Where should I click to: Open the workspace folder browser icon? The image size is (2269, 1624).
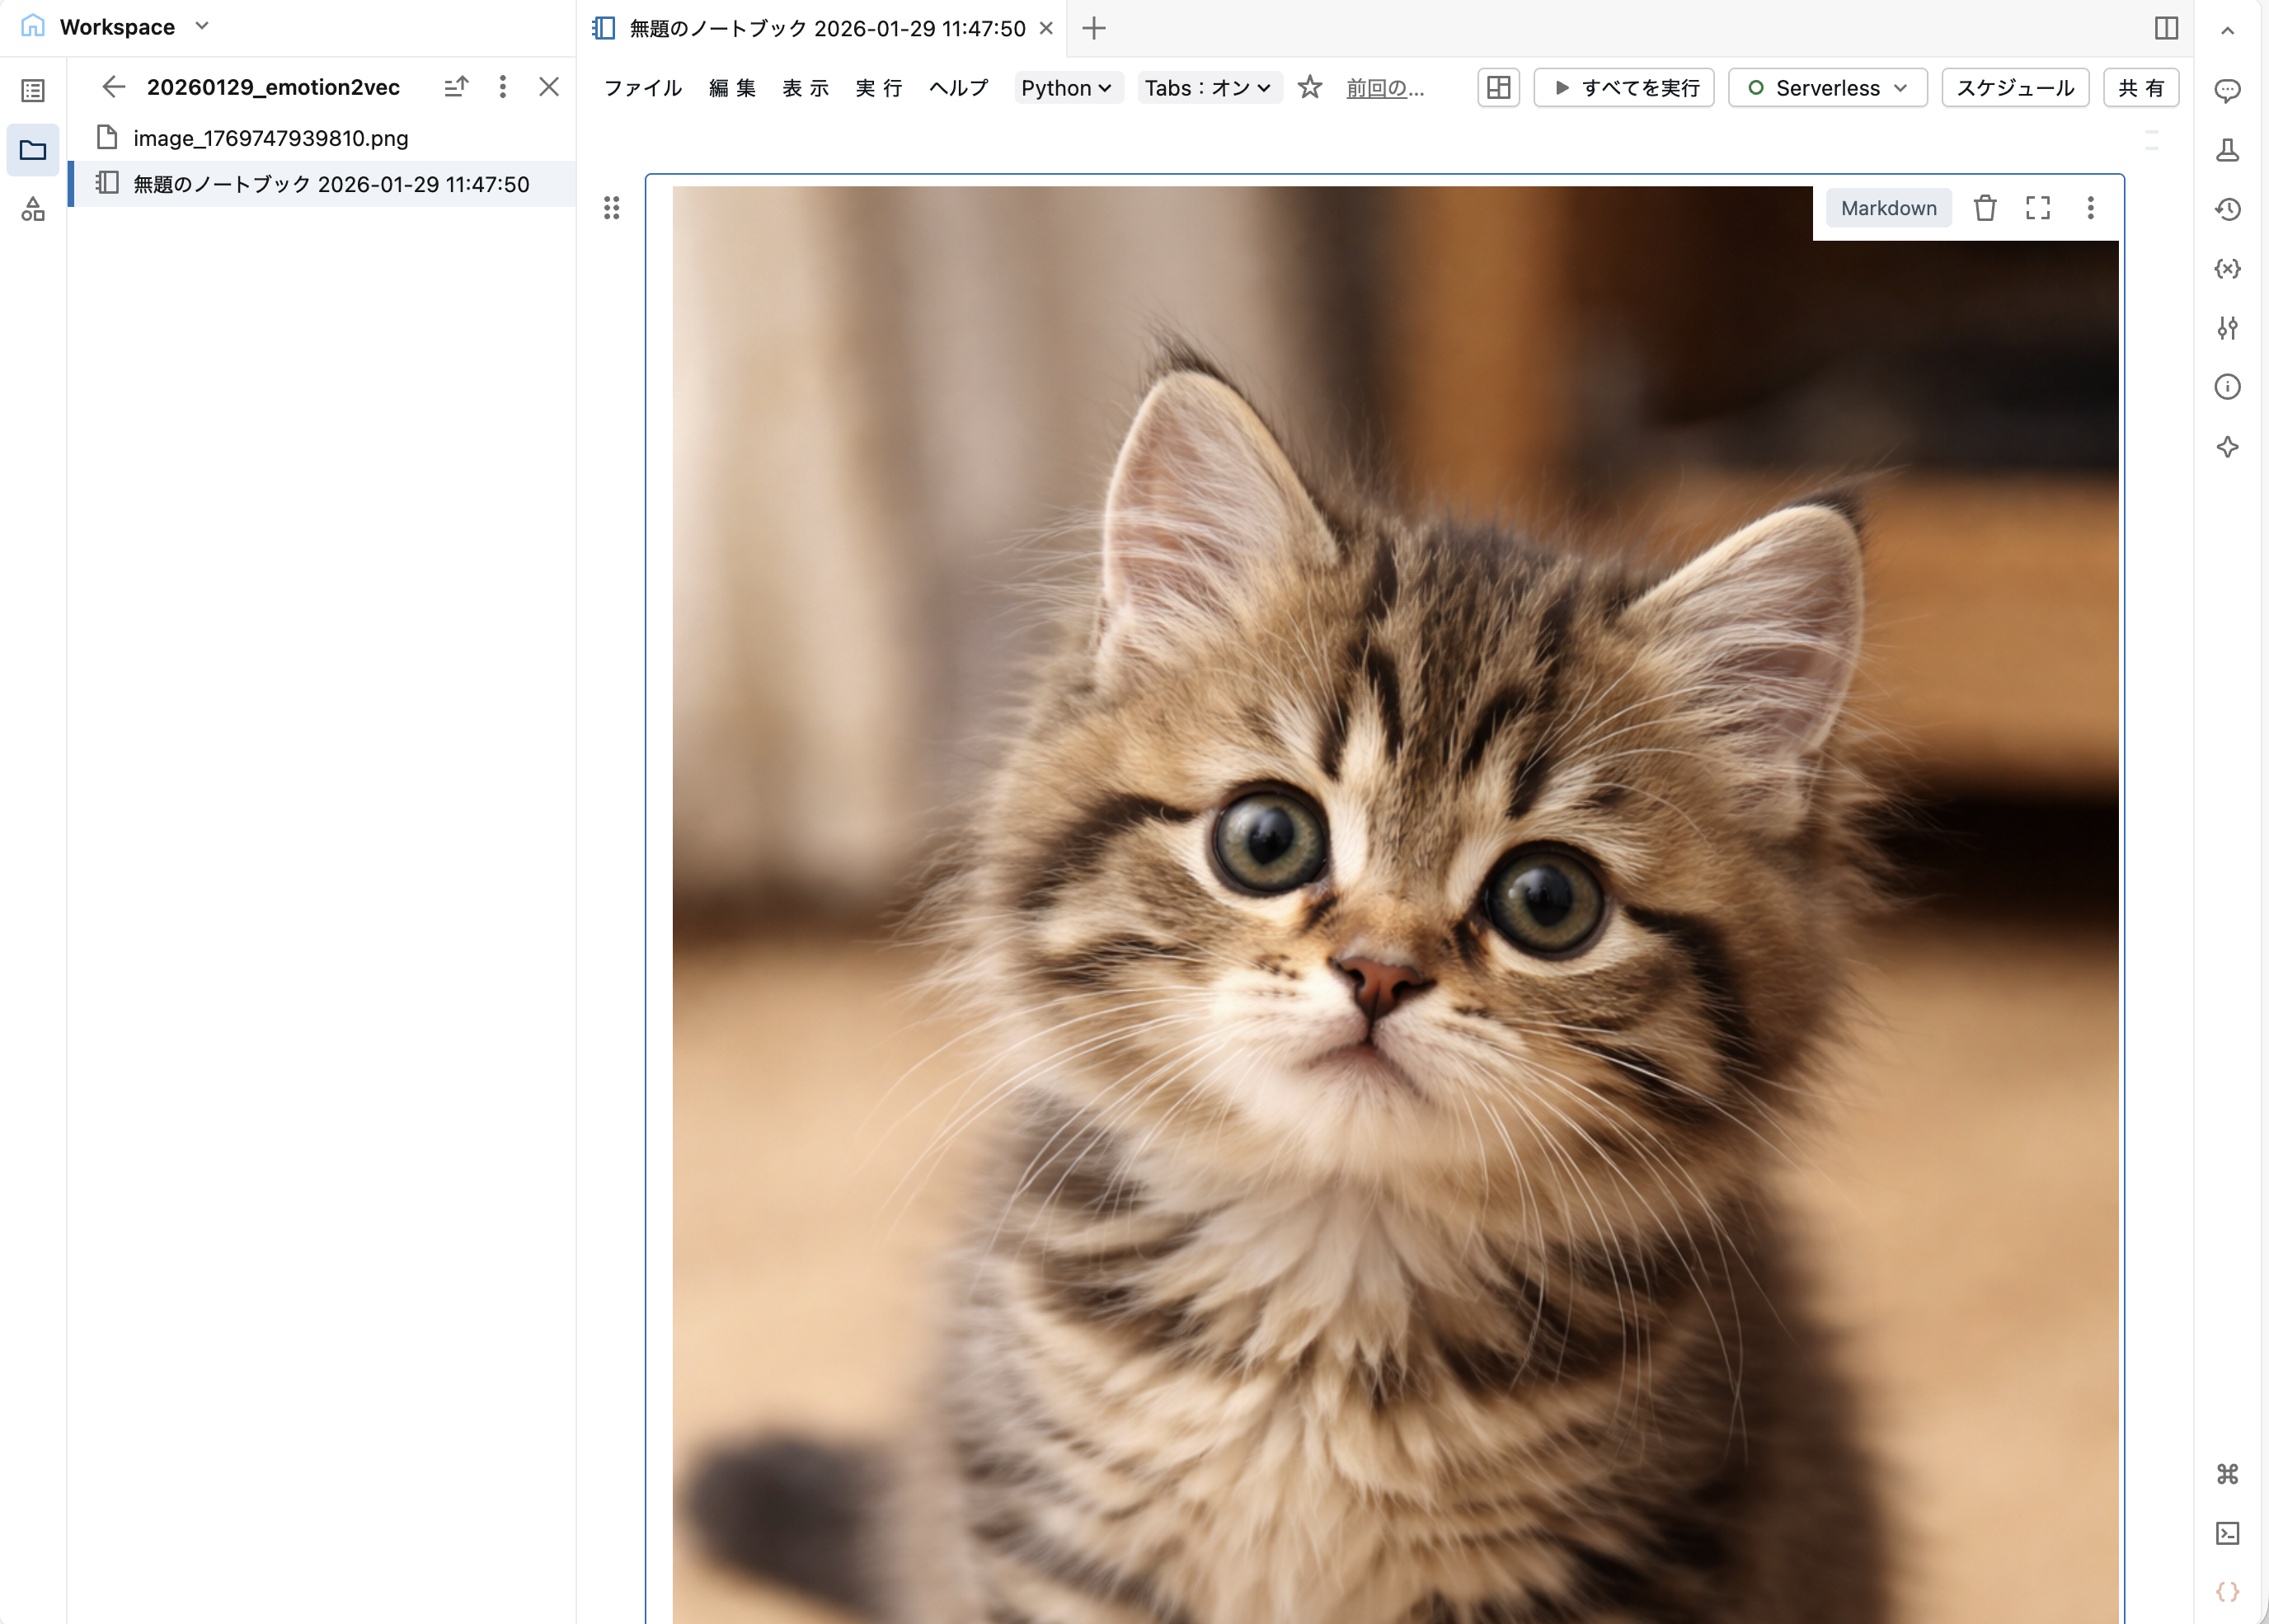tap(33, 150)
